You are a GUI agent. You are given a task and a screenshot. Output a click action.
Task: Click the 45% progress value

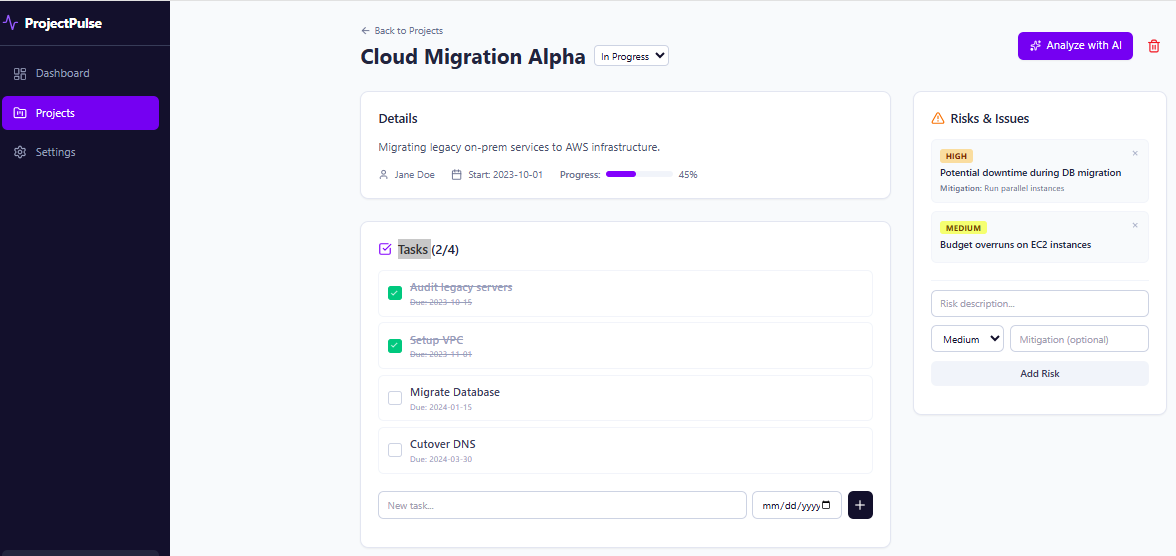click(688, 175)
